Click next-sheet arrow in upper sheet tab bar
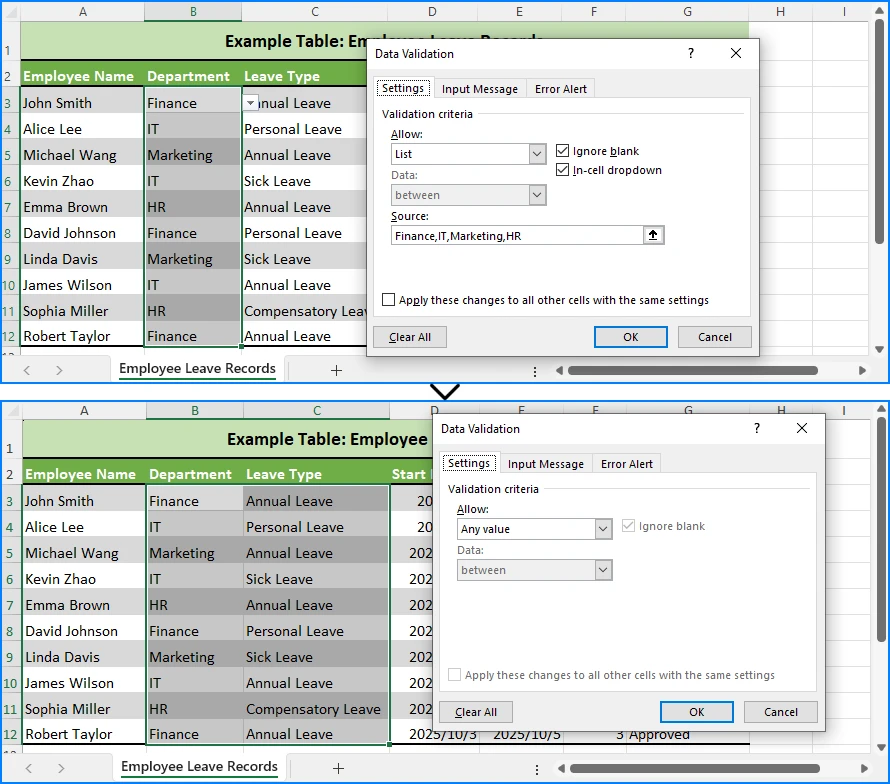Image resolution: width=890 pixels, height=784 pixels. 59,370
